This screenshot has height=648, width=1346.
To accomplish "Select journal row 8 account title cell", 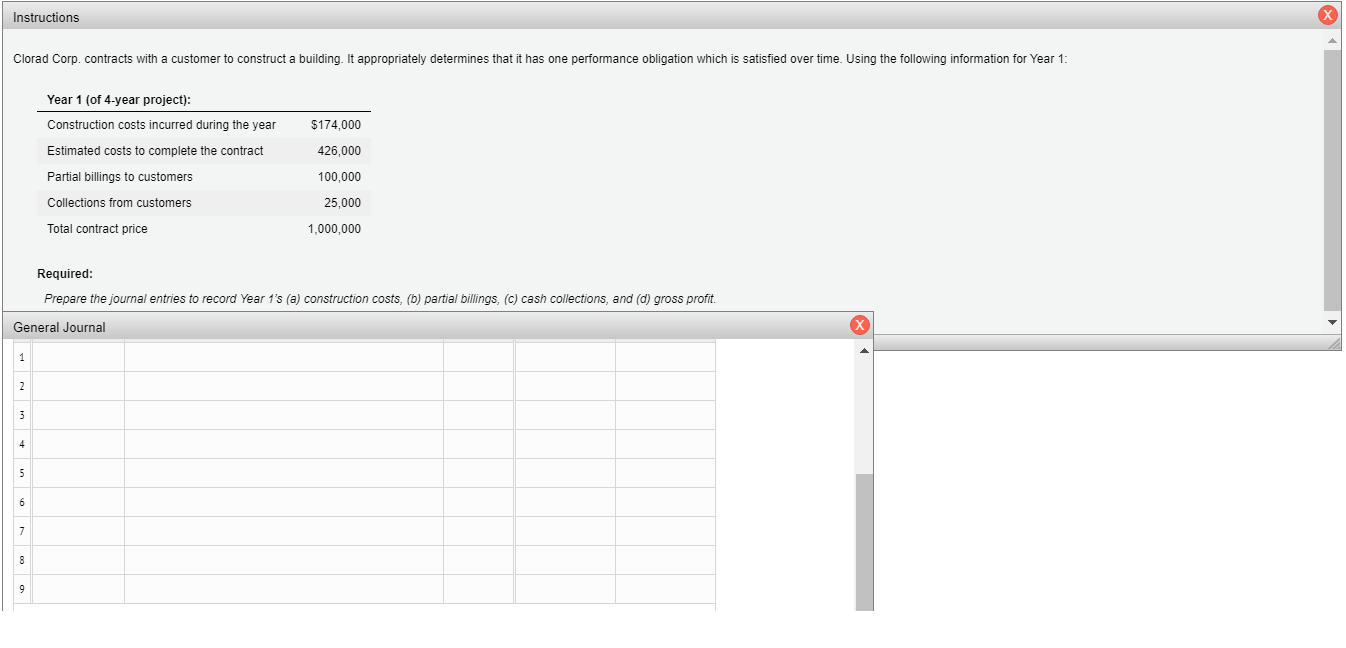I will pyautogui.click(x=284, y=560).
